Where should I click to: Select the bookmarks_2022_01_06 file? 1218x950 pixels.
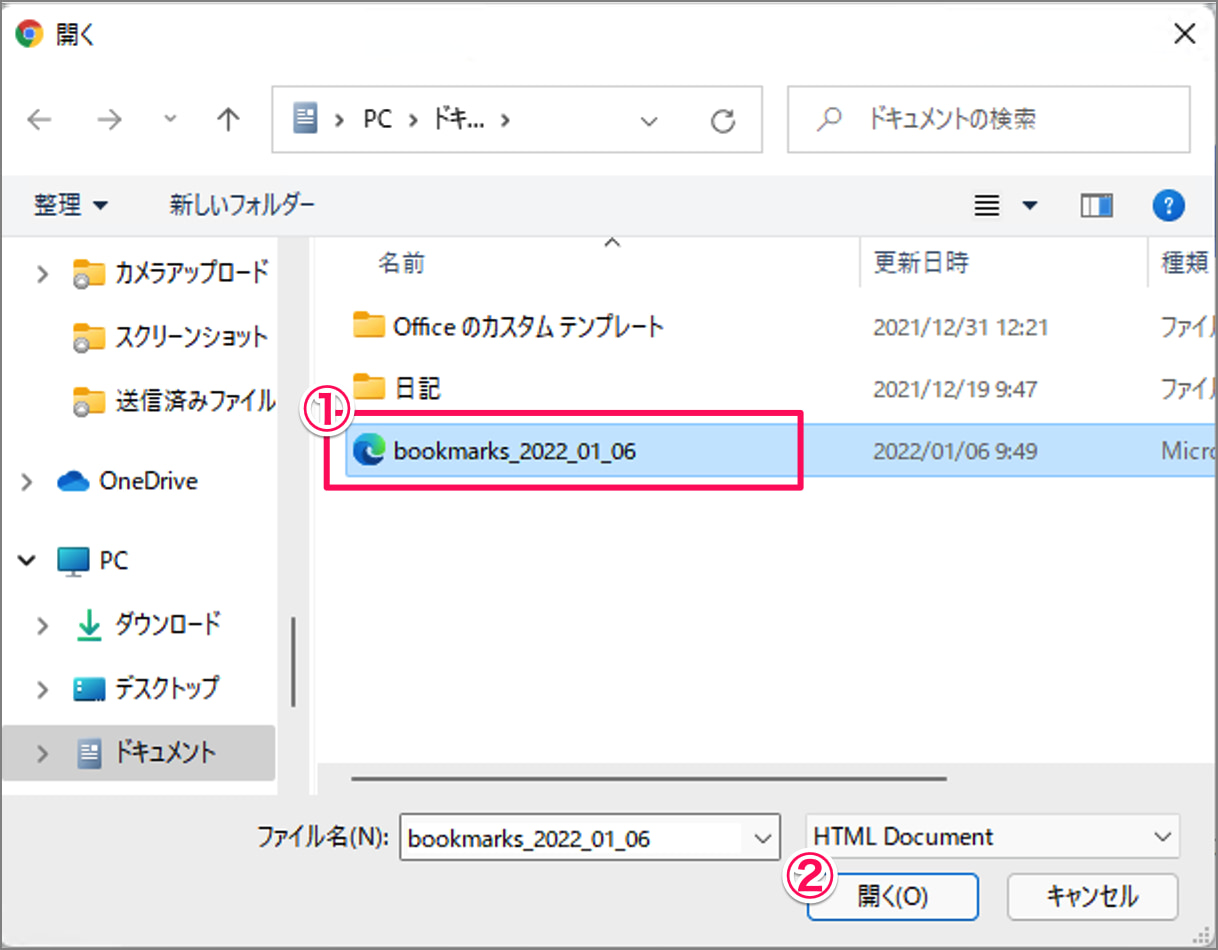515,452
